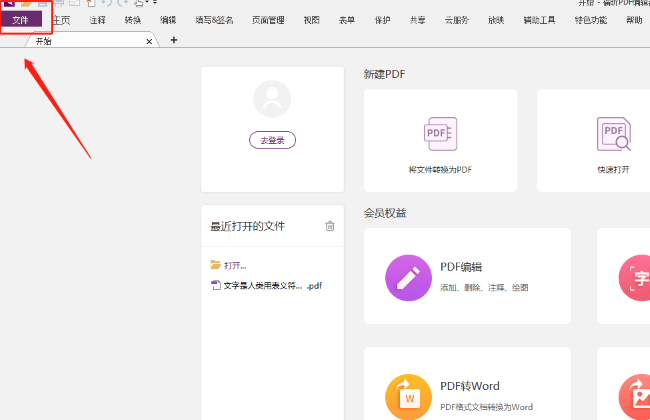Close the 开始 document tab
The height and width of the screenshot is (420, 650).
(x=149, y=41)
